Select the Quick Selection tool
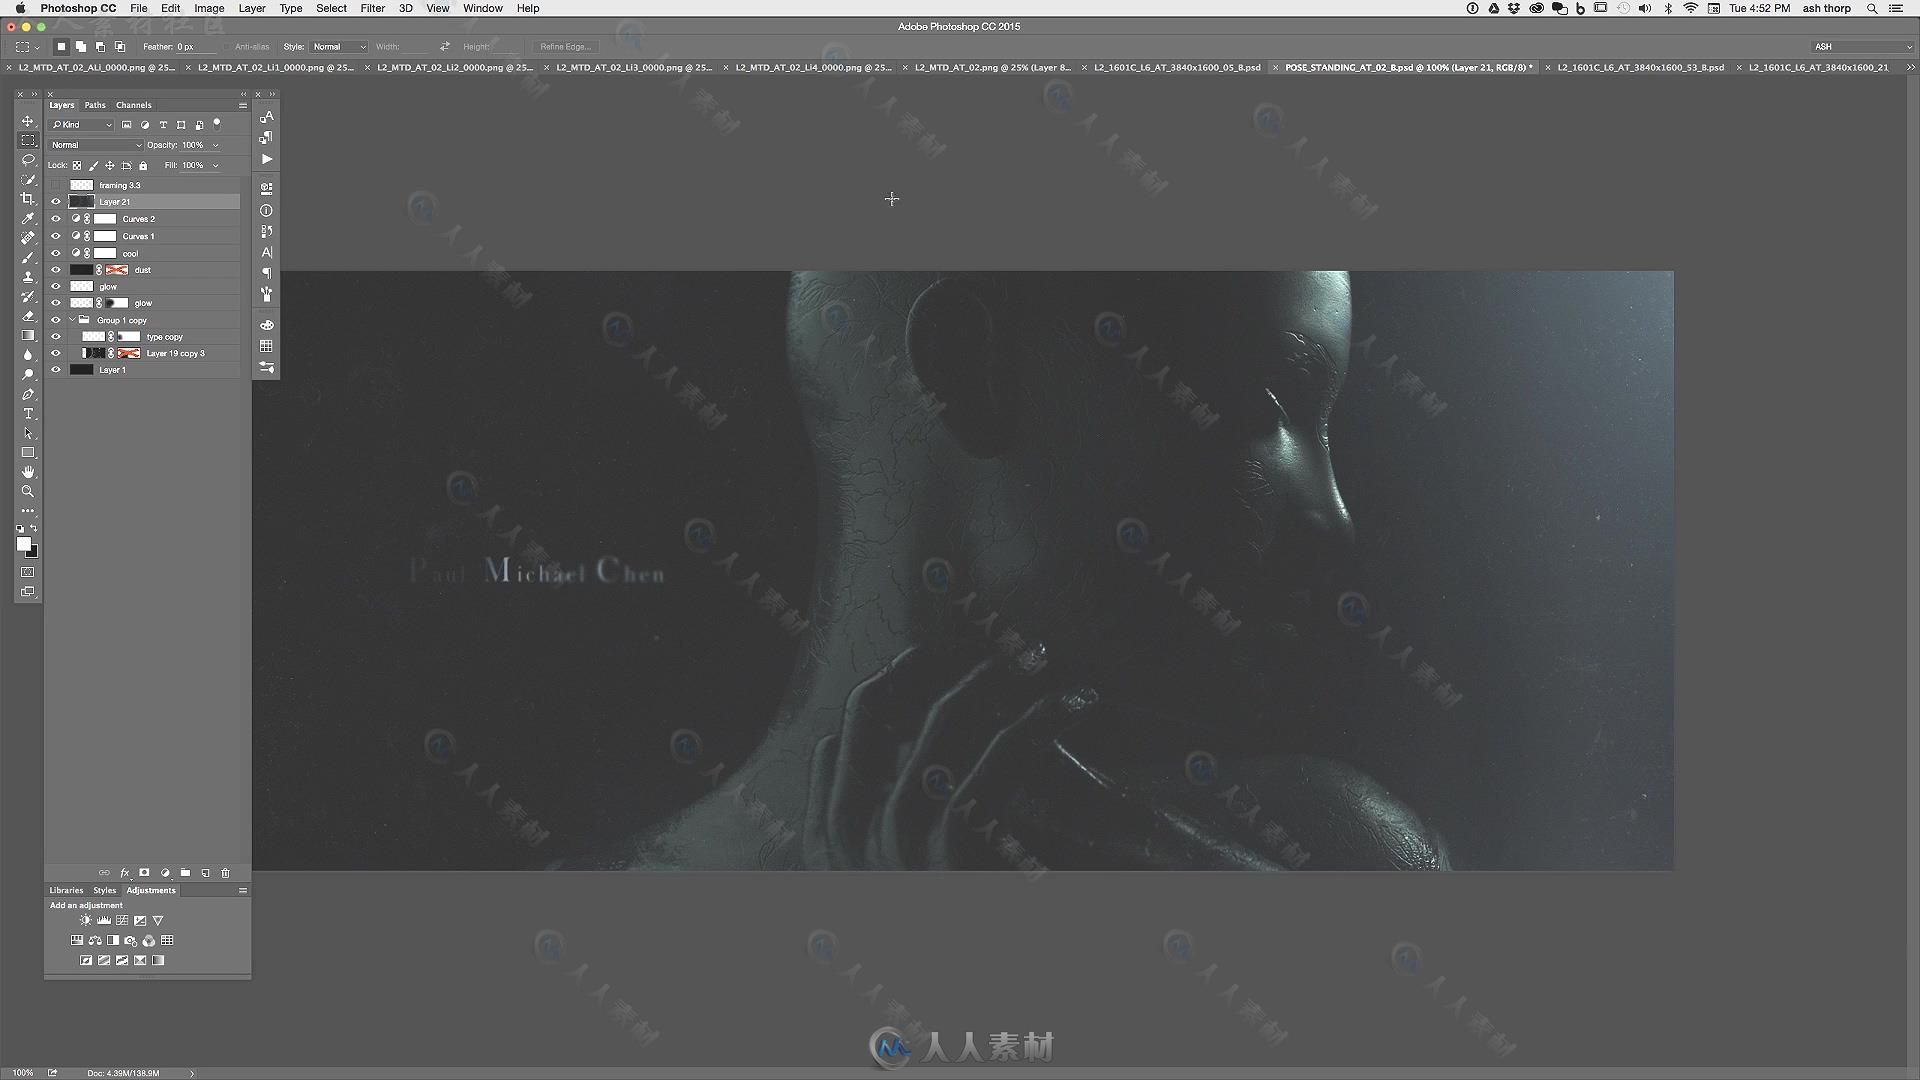1920x1080 pixels. coord(28,180)
